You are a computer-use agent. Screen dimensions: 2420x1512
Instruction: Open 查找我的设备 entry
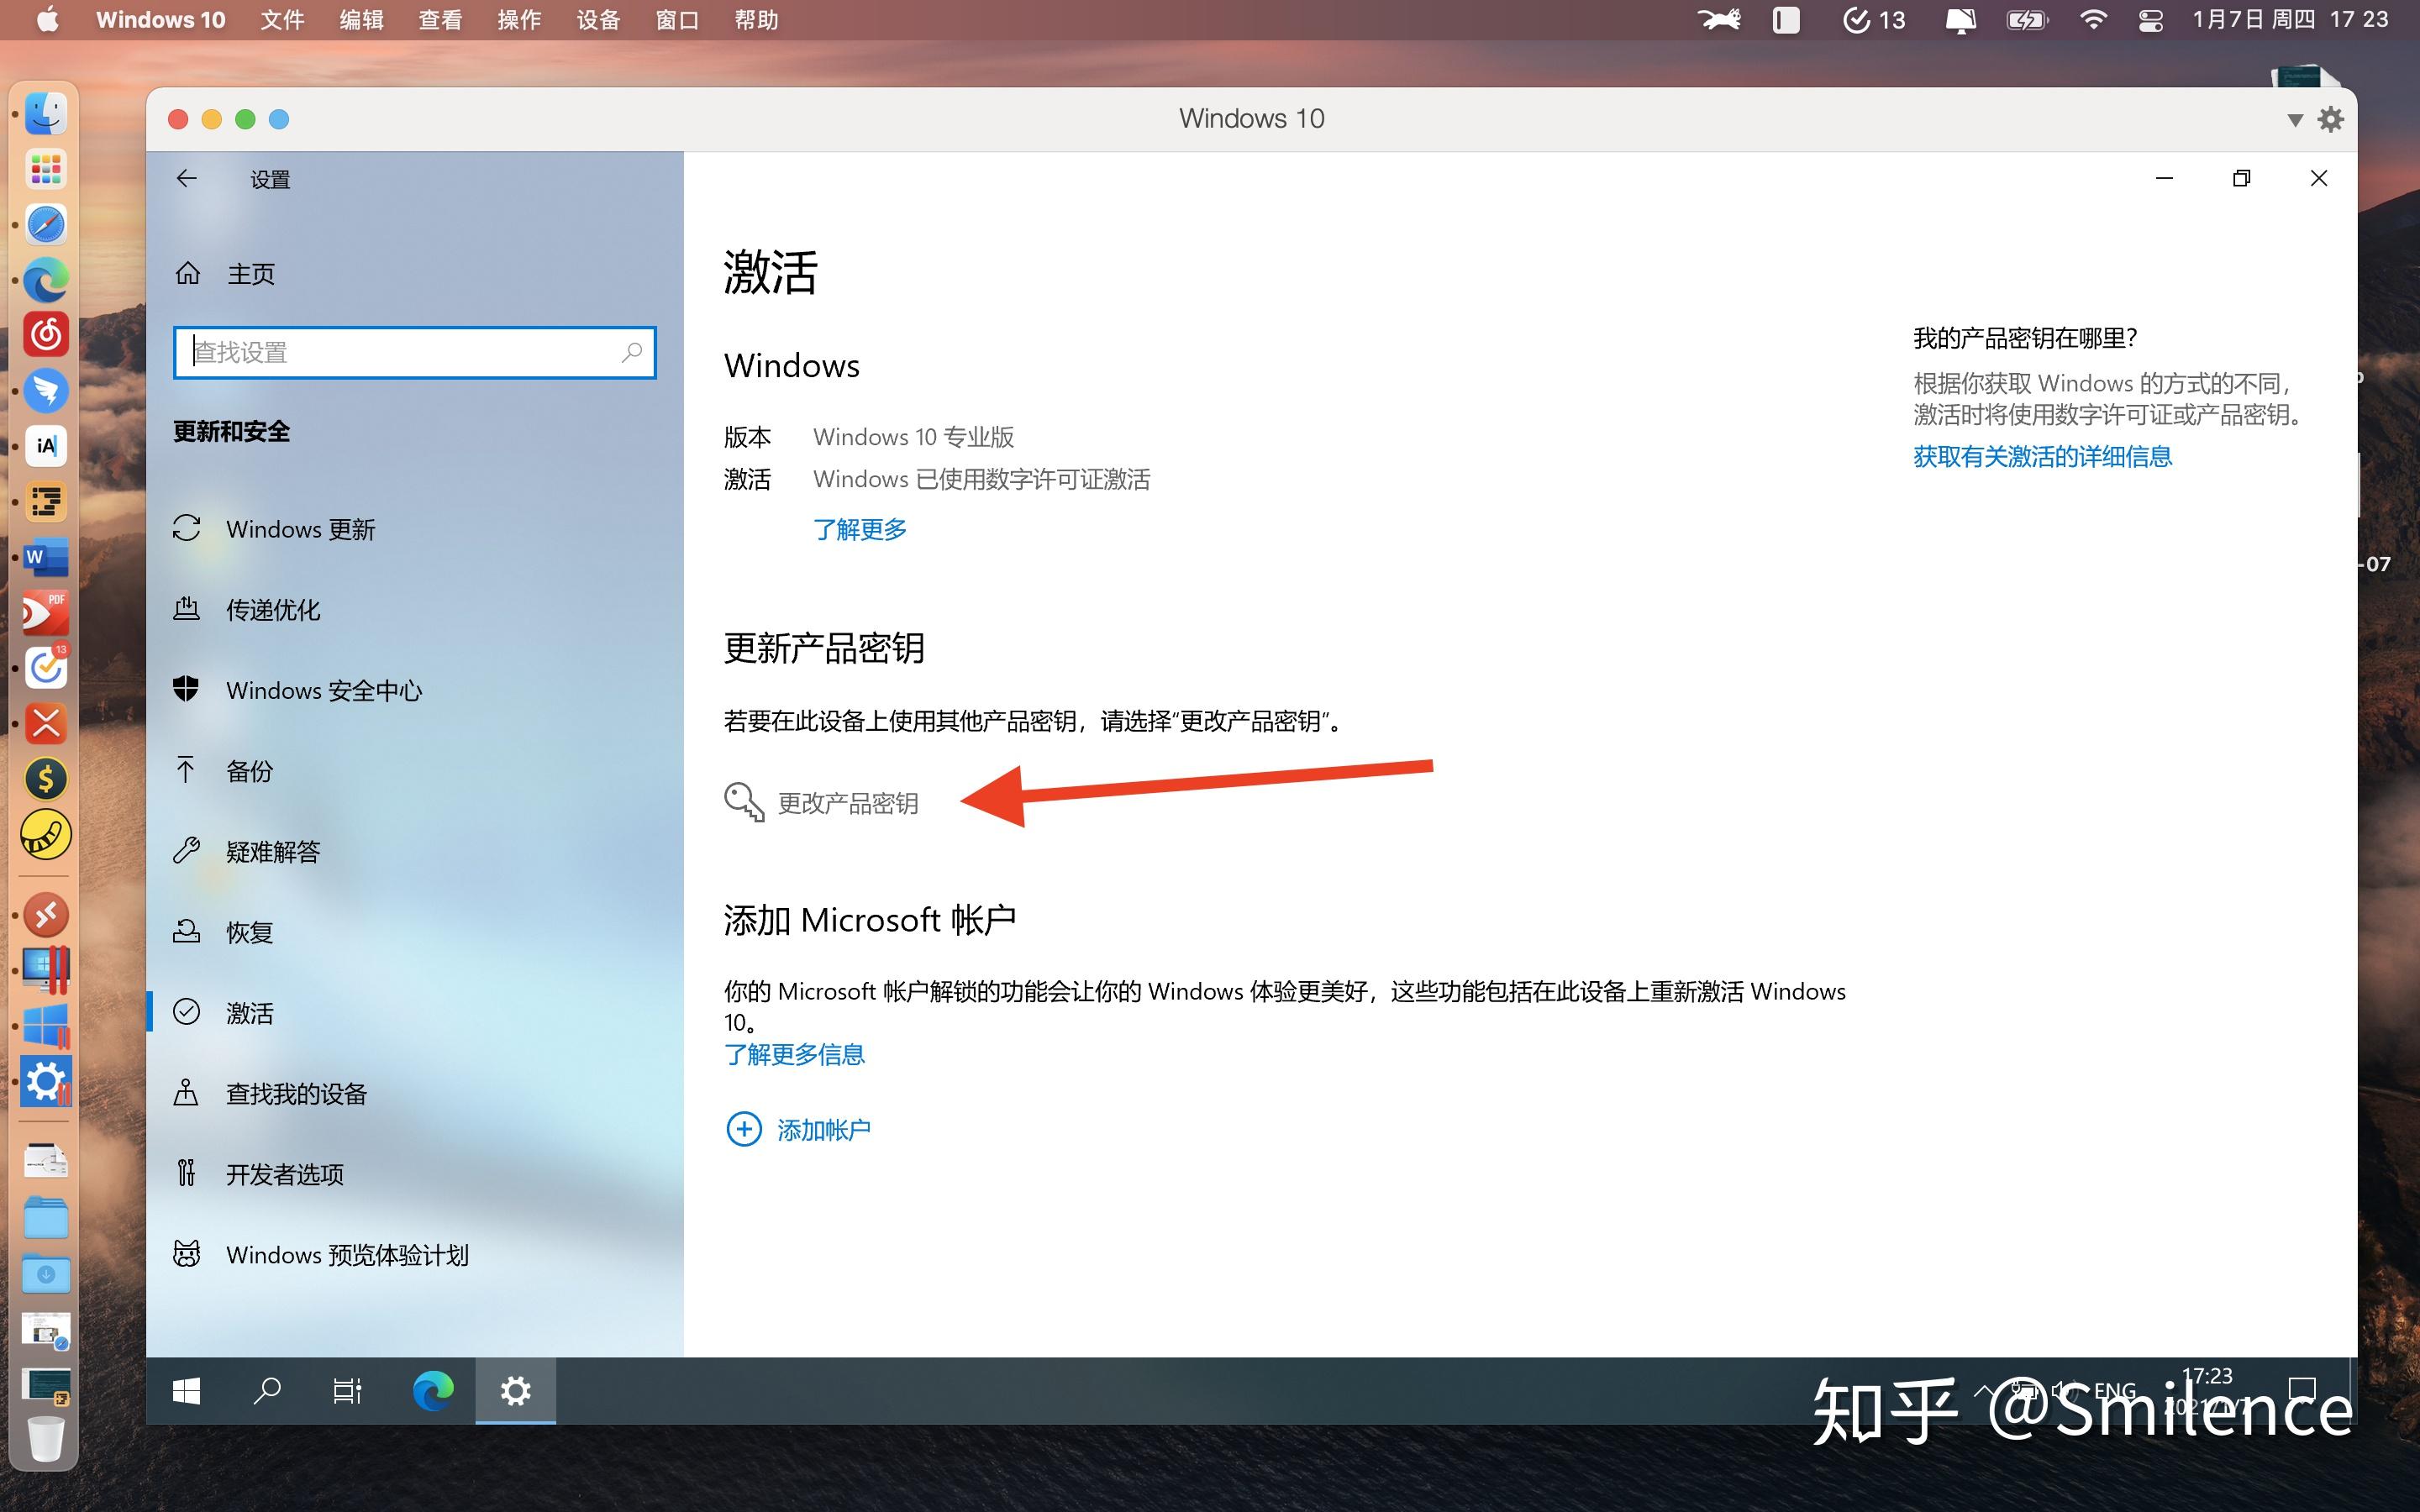(x=270, y=1093)
